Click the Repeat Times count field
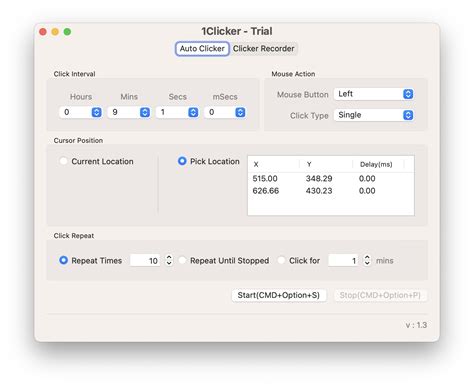This screenshot has height=387, width=474. tap(145, 260)
